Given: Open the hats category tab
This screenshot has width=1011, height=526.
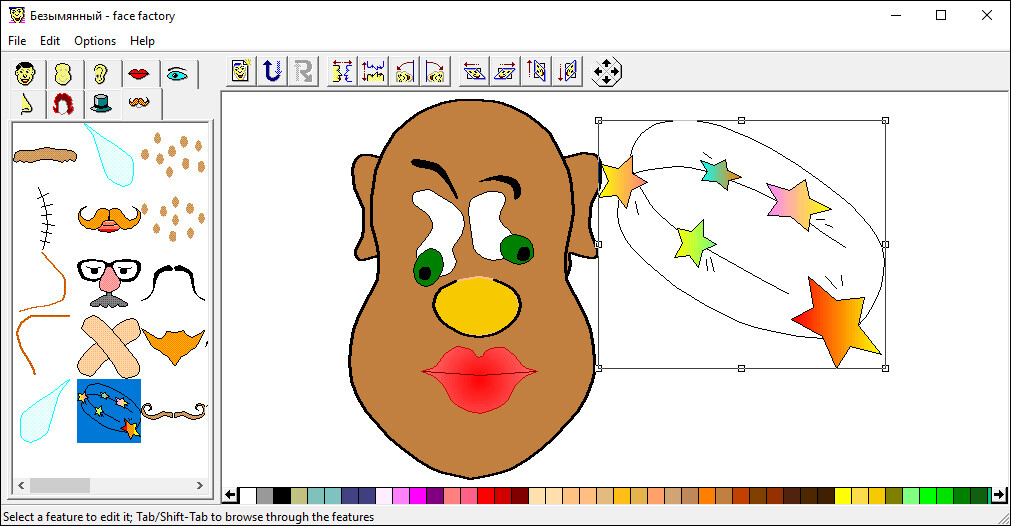Looking at the screenshot, I should [x=101, y=104].
